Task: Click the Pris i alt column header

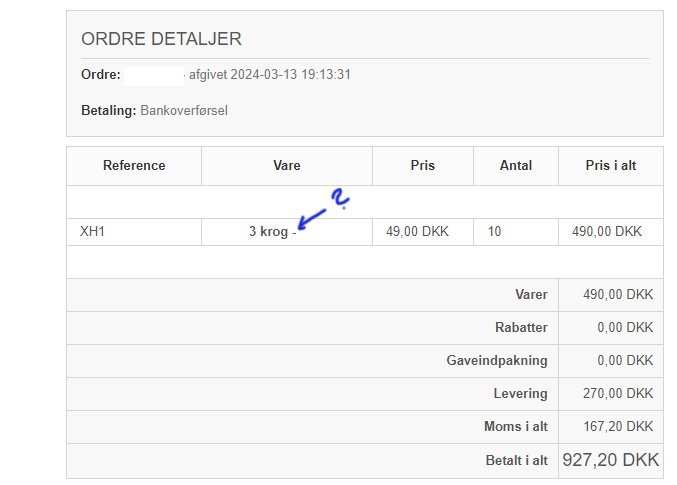Action: [610, 166]
